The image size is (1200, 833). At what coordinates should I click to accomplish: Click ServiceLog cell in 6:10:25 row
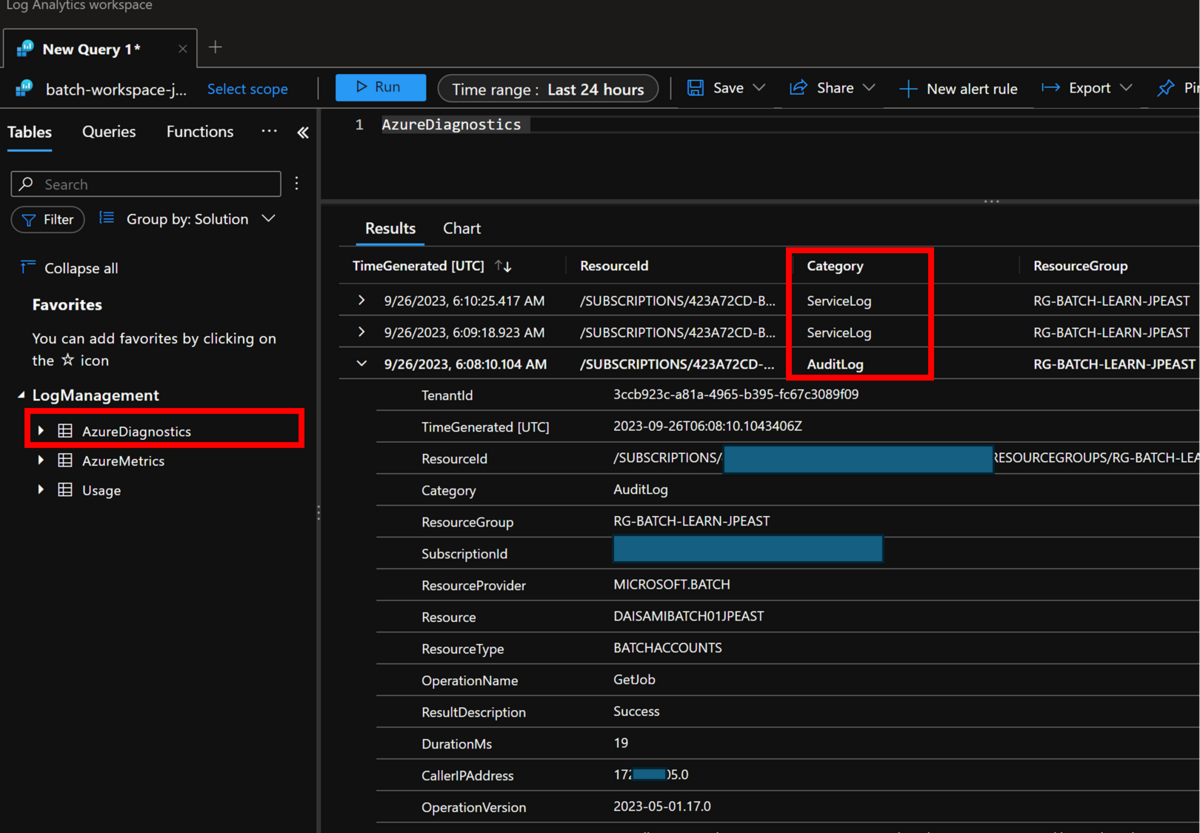click(x=839, y=300)
